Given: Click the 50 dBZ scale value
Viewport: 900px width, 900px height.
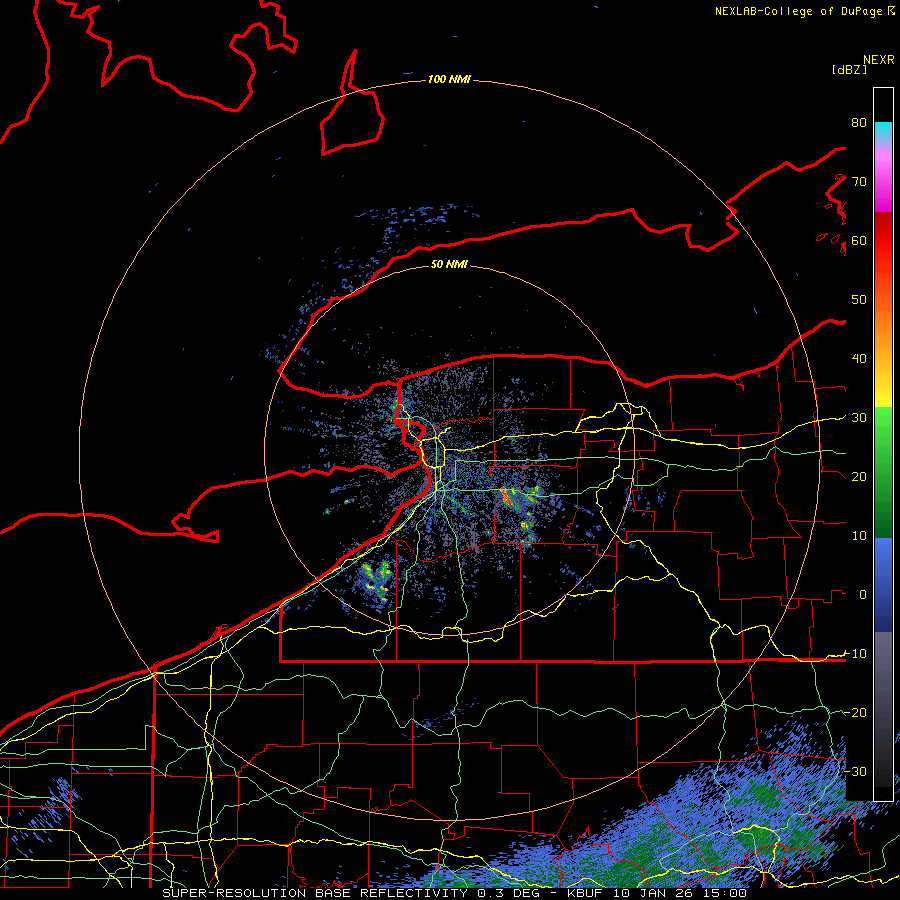Looking at the screenshot, I should [x=859, y=300].
